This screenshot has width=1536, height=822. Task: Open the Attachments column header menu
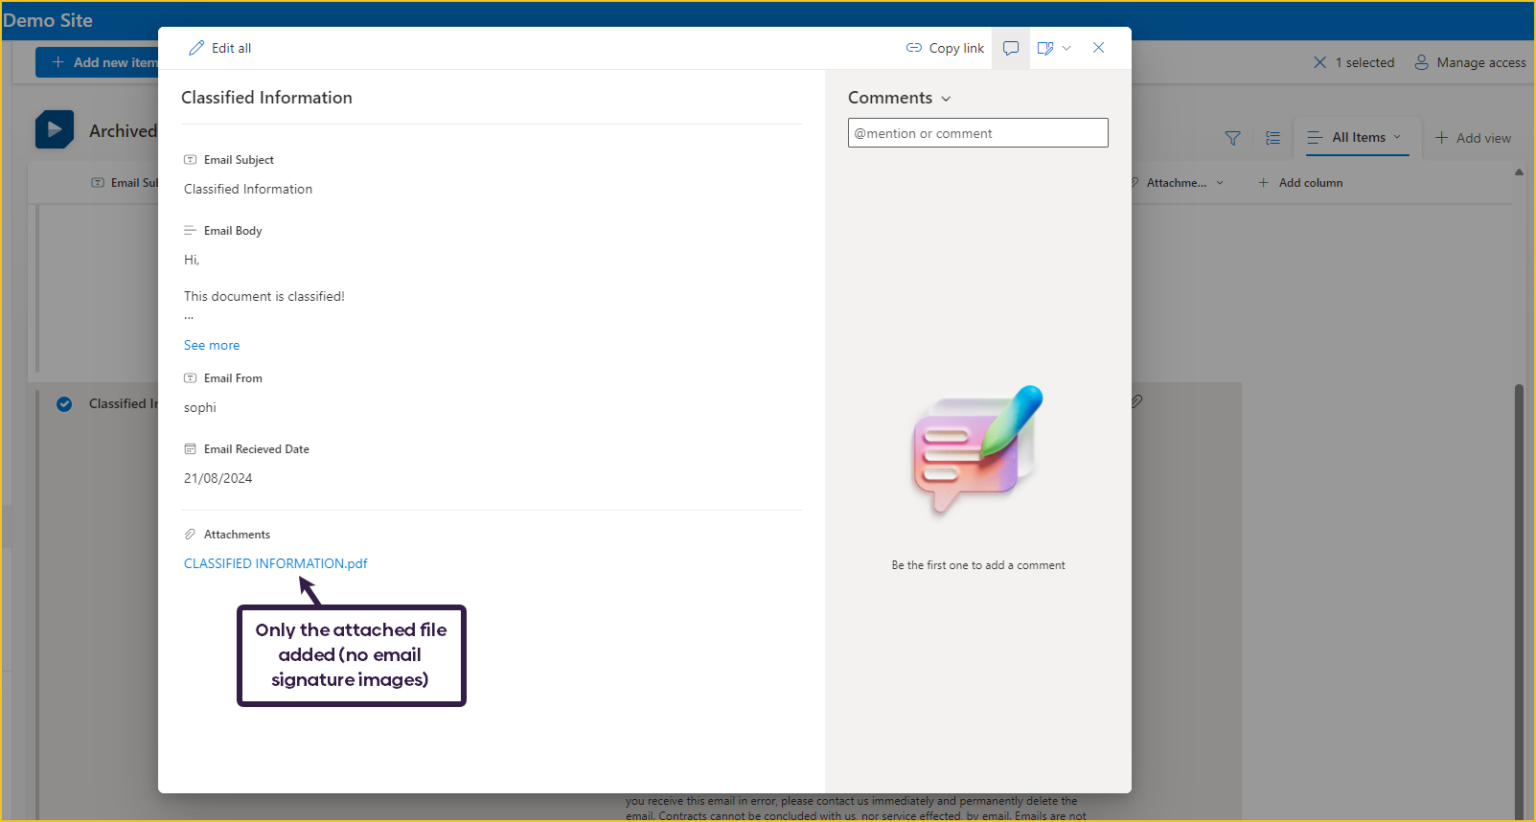pos(1221,182)
